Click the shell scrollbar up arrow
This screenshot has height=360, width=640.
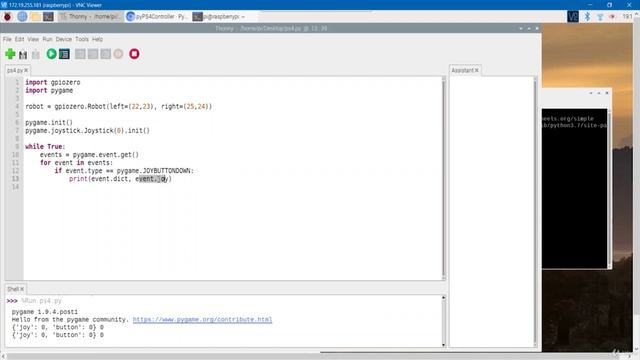pyautogui.click(x=443, y=298)
